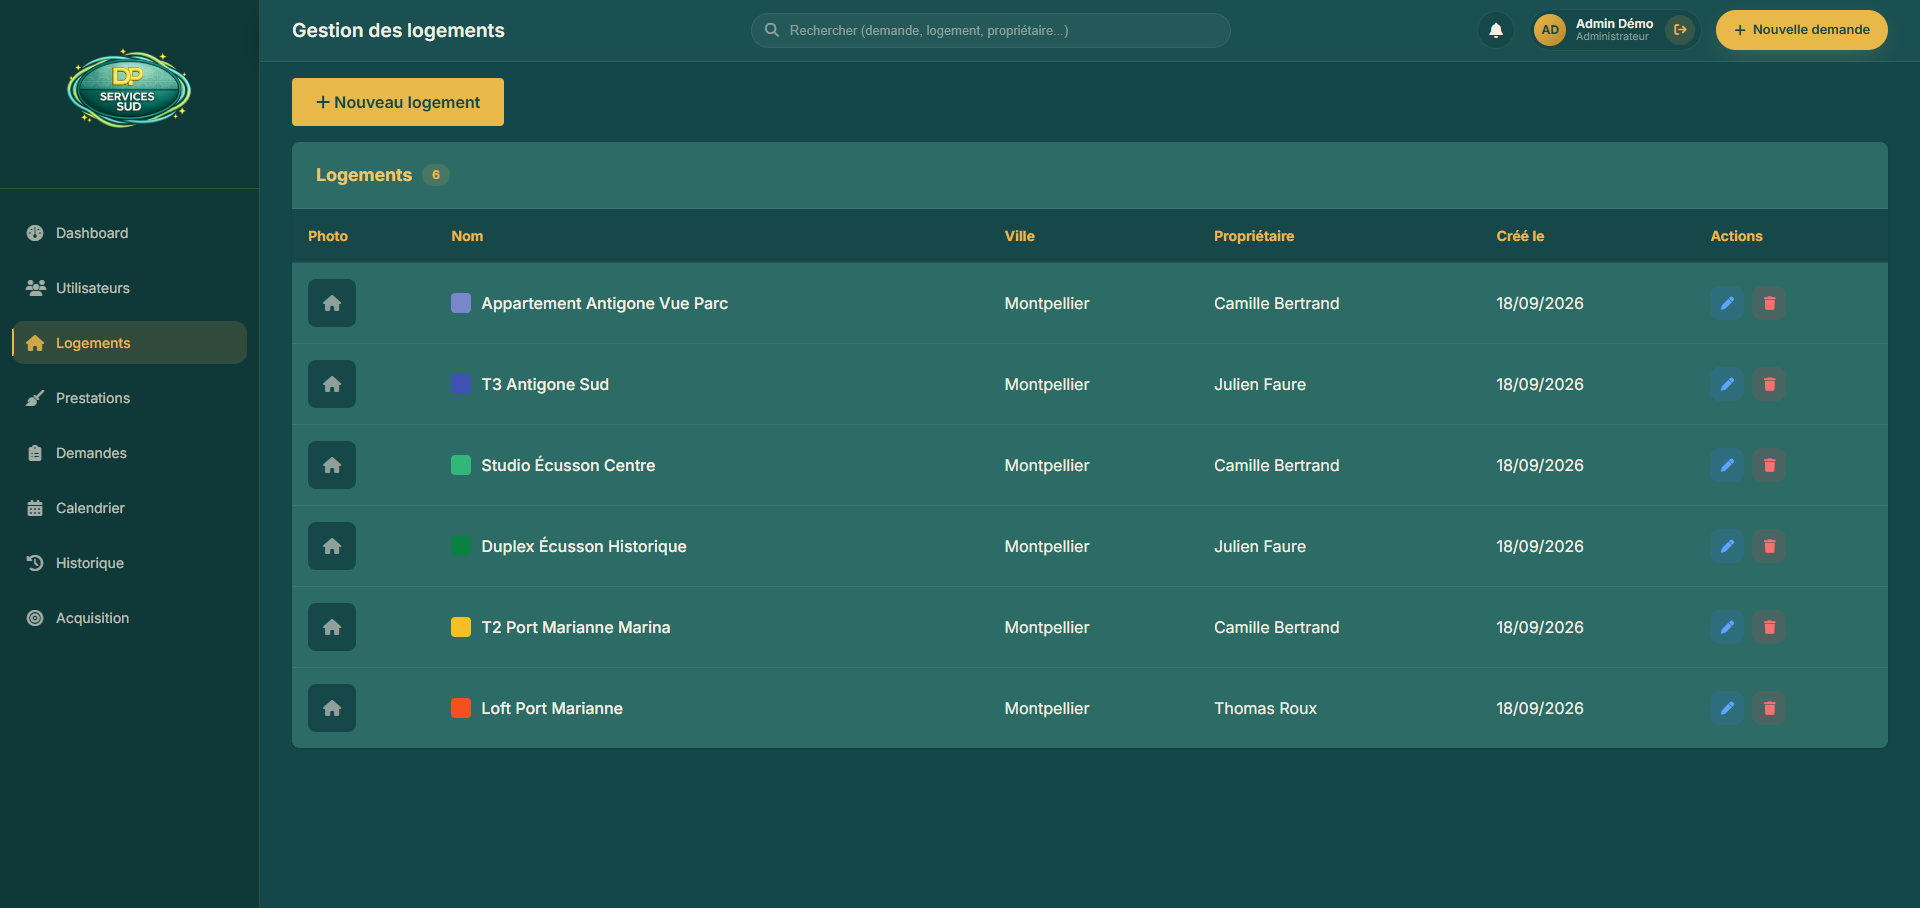The image size is (1920, 908).
Task: Click the photo thumbnail of T3 Antigone Sud
Action: pyautogui.click(x=332, y=384)
